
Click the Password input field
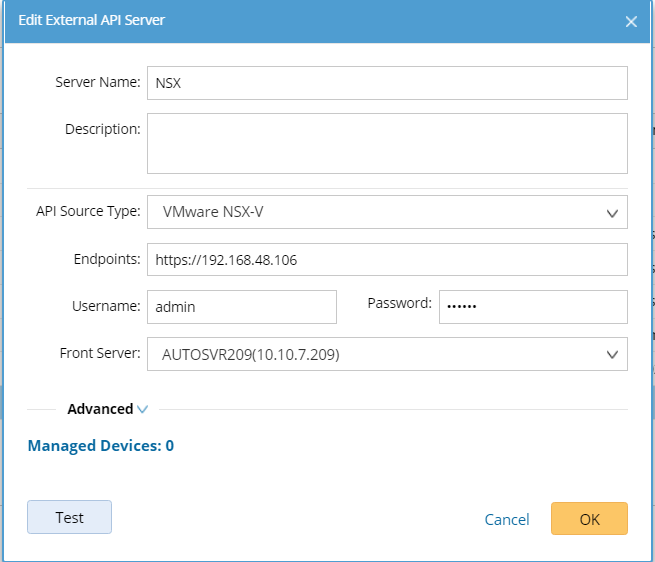[532, 307]
